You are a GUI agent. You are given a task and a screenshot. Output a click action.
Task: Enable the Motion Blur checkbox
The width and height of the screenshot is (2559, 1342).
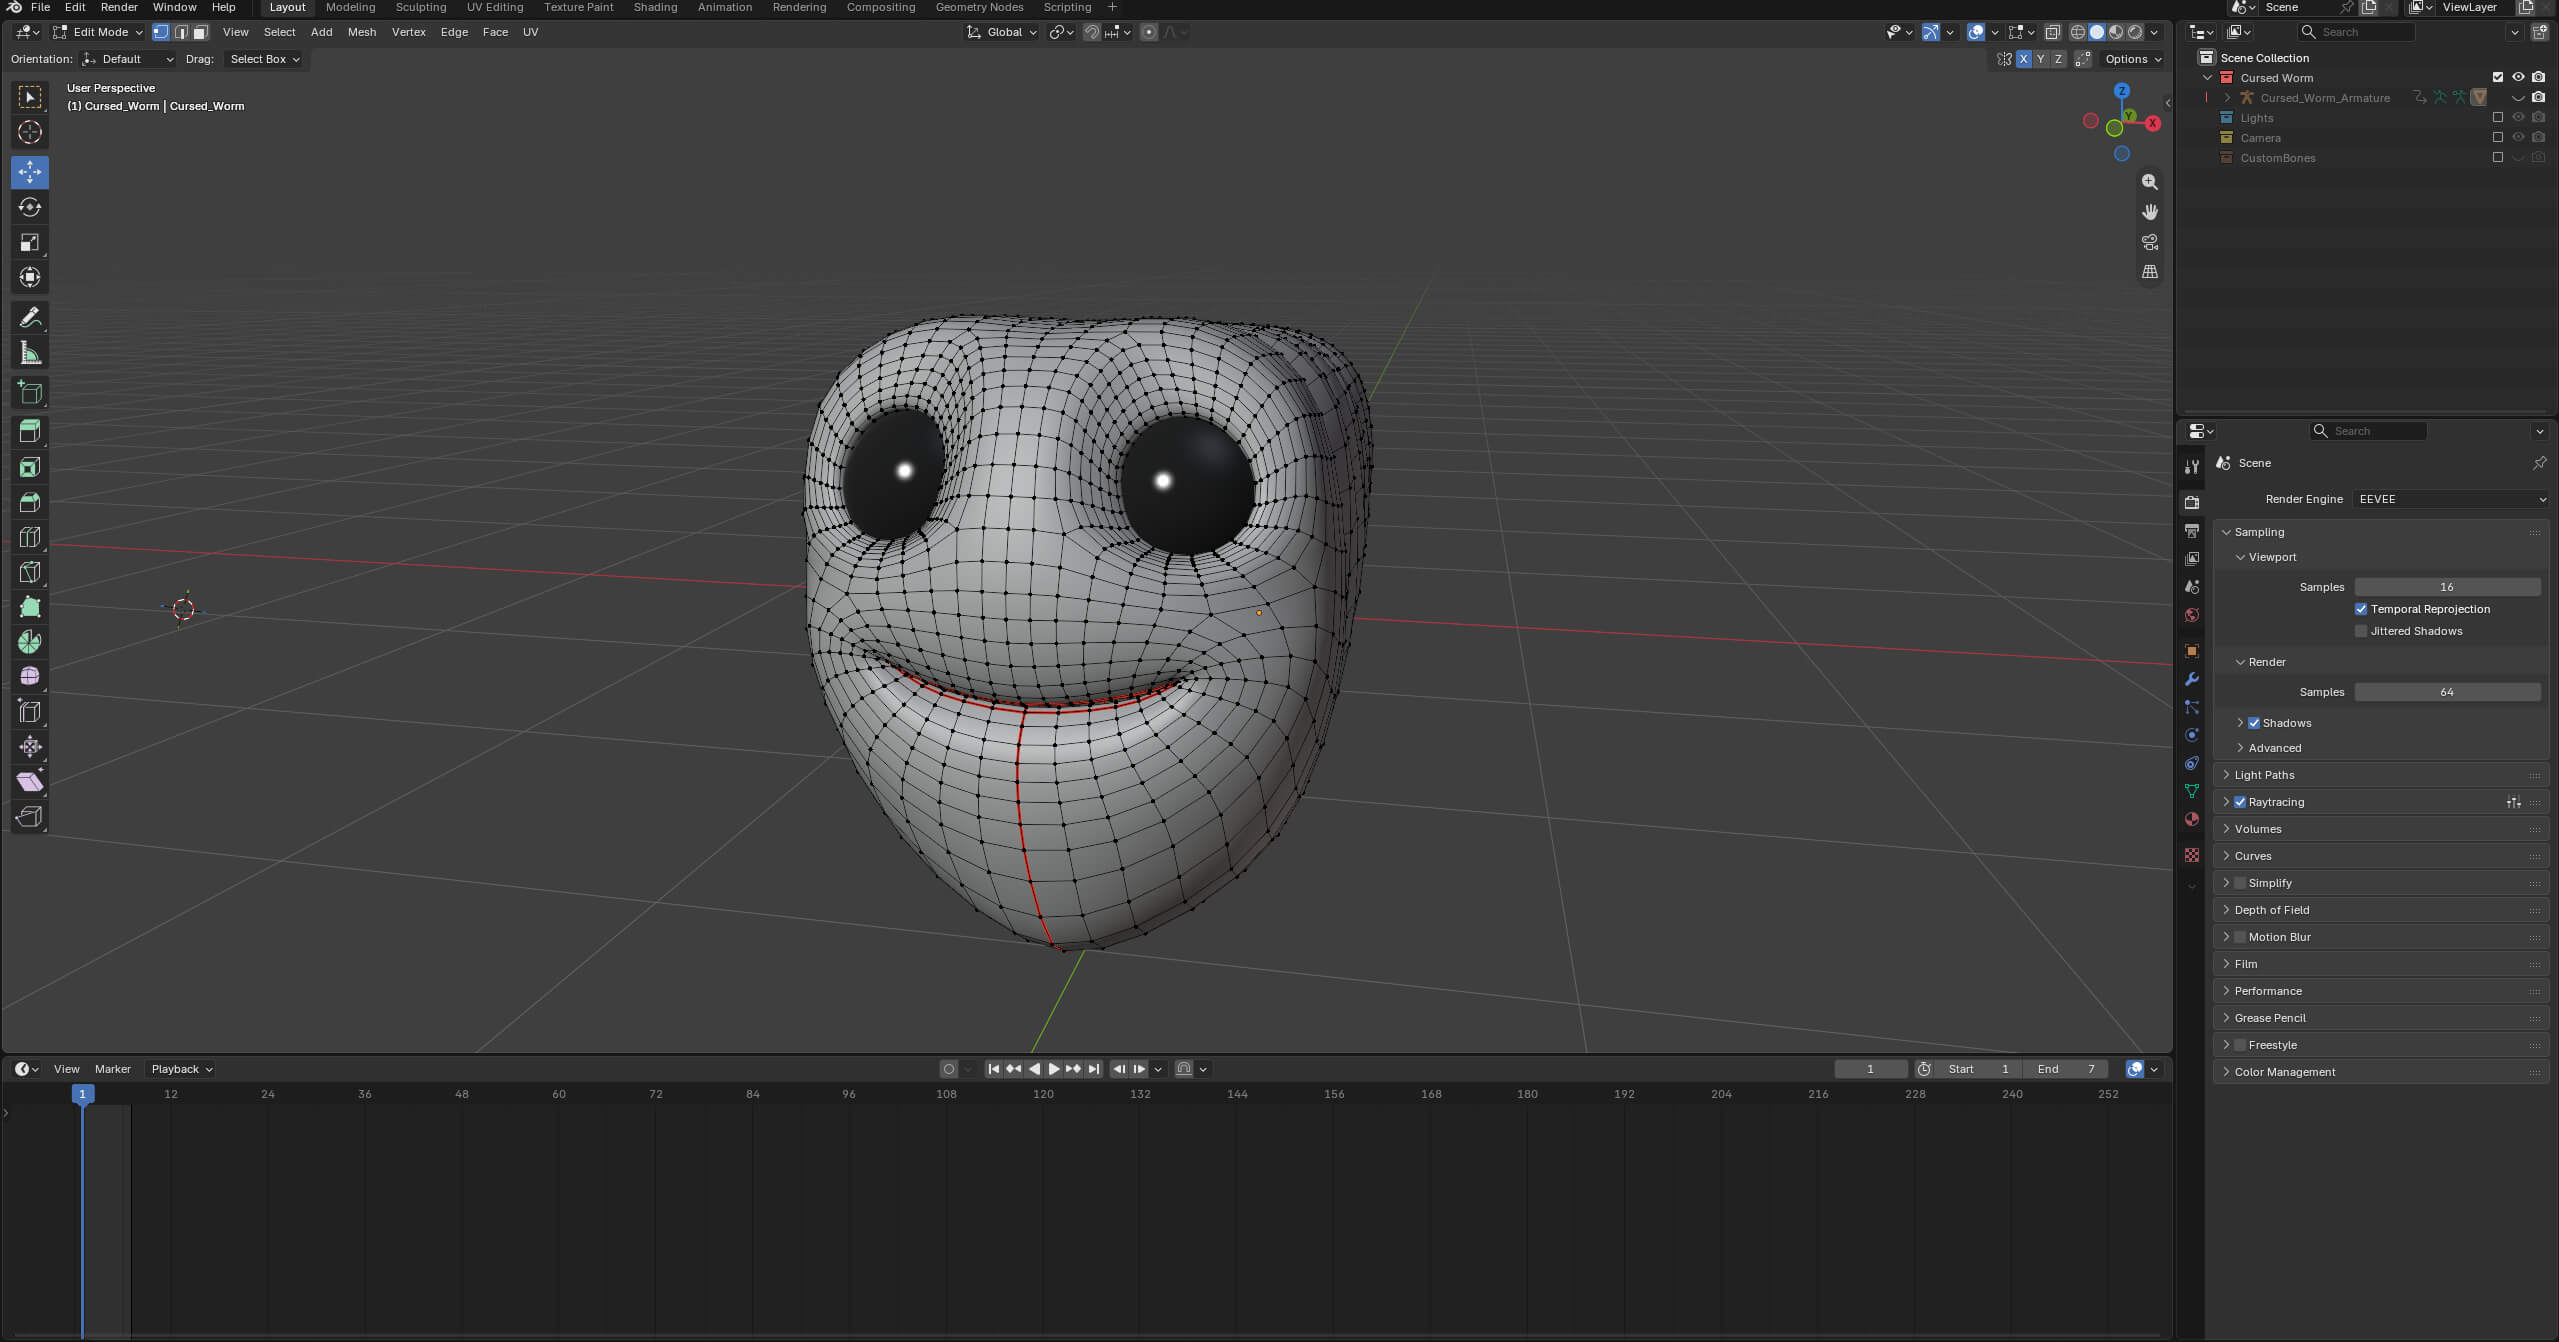(2240, 937)
